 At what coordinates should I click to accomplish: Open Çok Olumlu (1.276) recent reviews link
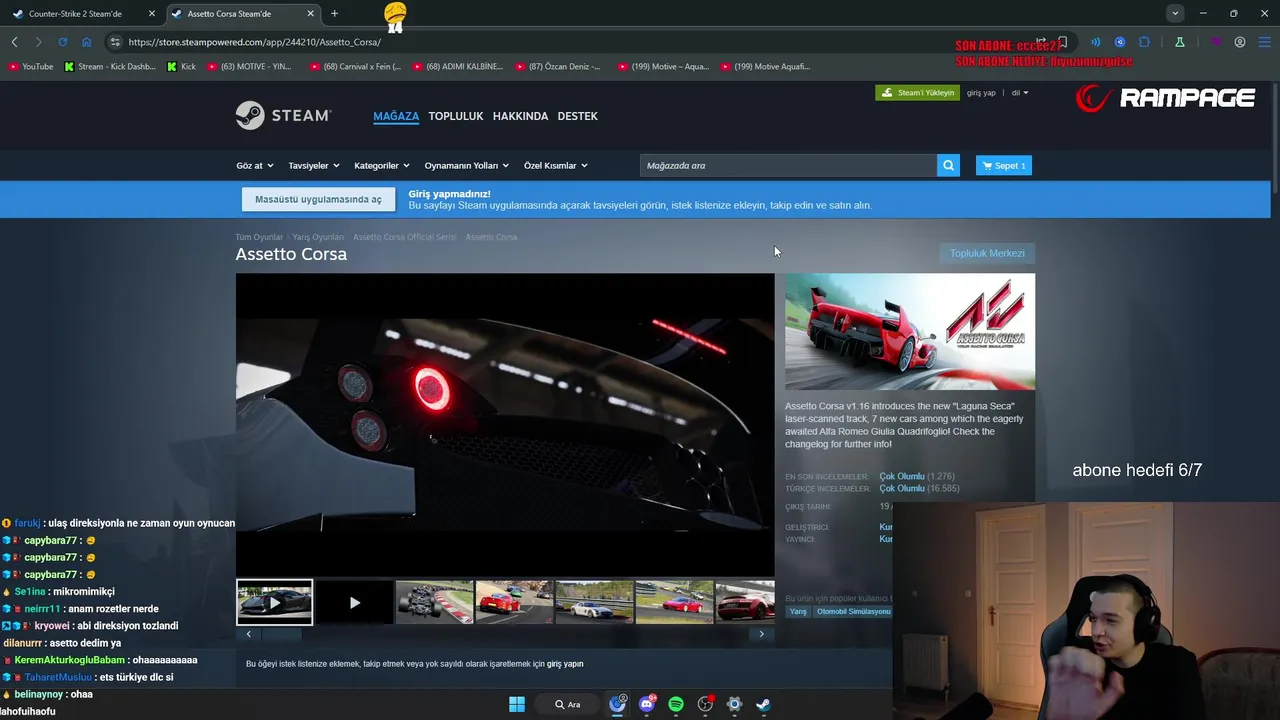[917, 476]
